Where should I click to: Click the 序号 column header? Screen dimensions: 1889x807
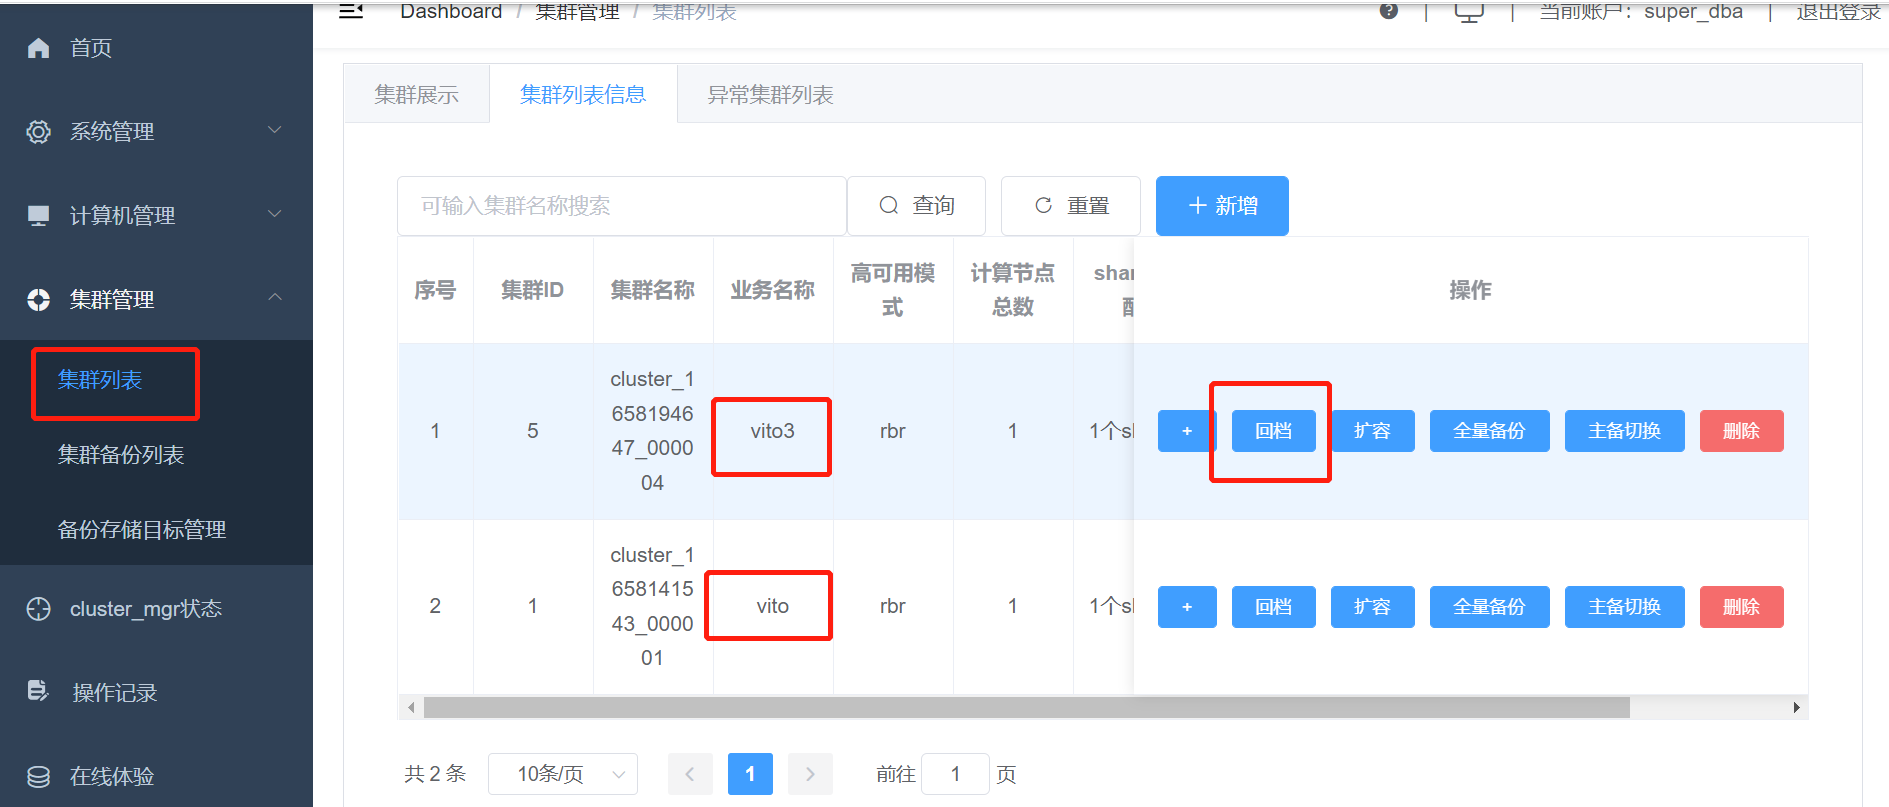tap(435, 290)
